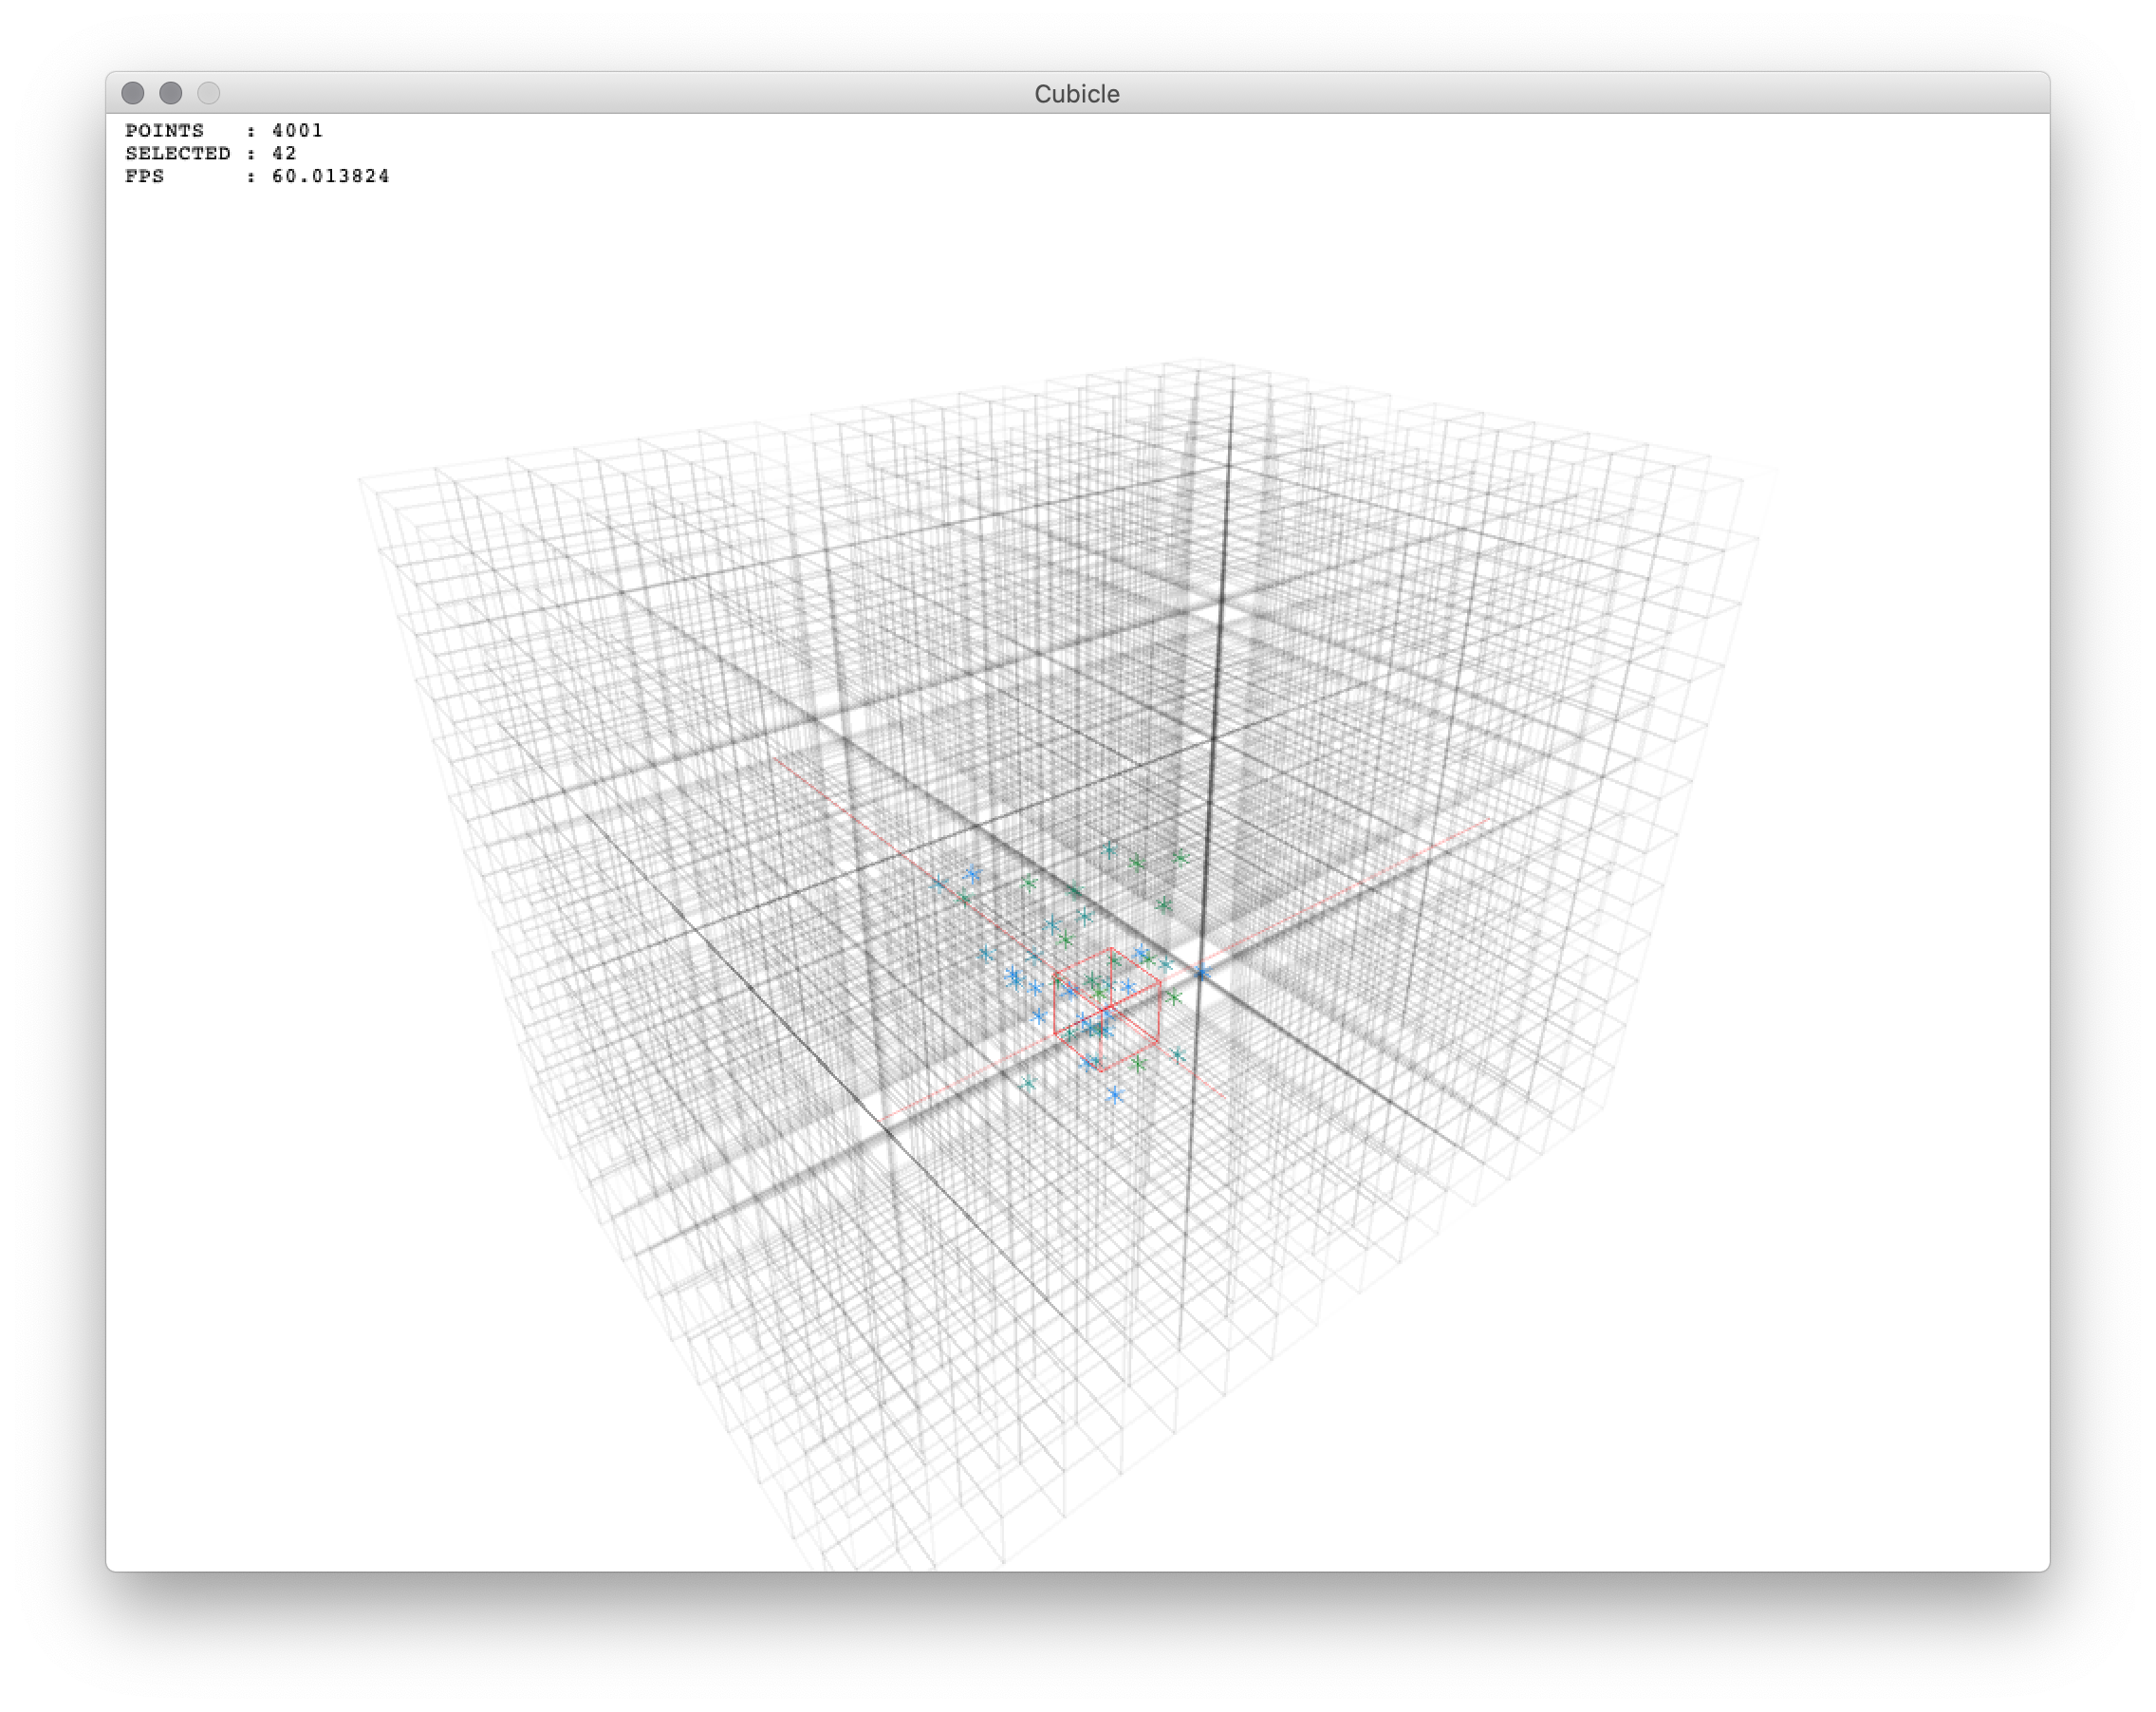Minimize the Cubicle window
The width and height of the screenshot is (2156, 1712).
tap(171, 93)
